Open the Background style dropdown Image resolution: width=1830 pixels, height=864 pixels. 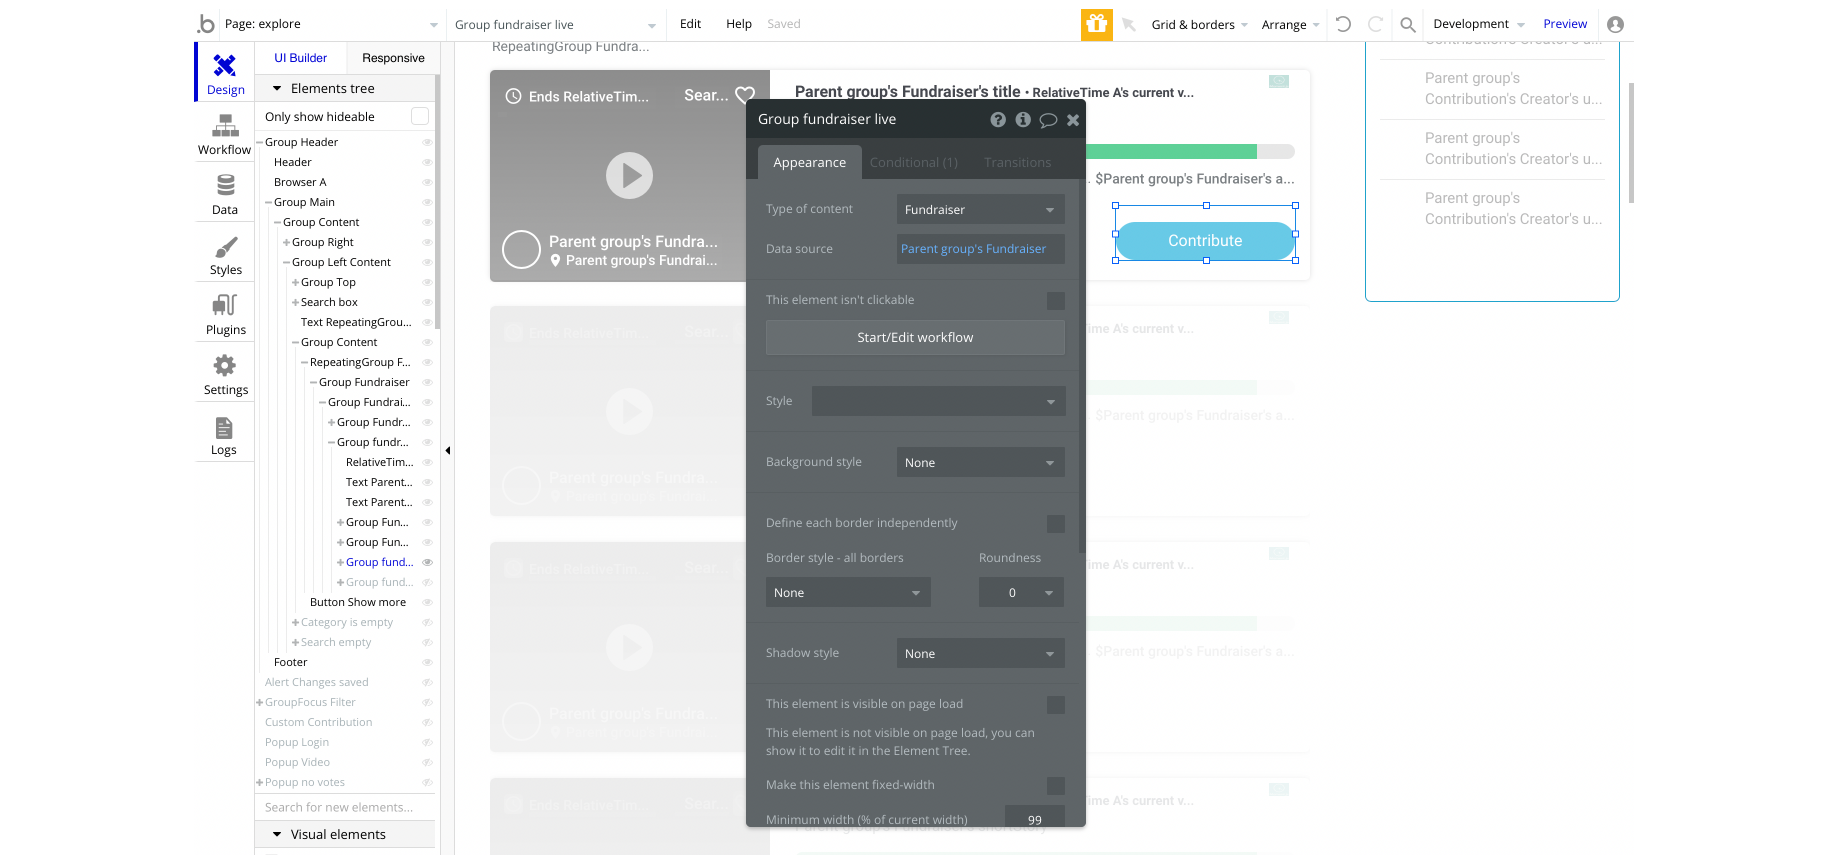point(980,462)
